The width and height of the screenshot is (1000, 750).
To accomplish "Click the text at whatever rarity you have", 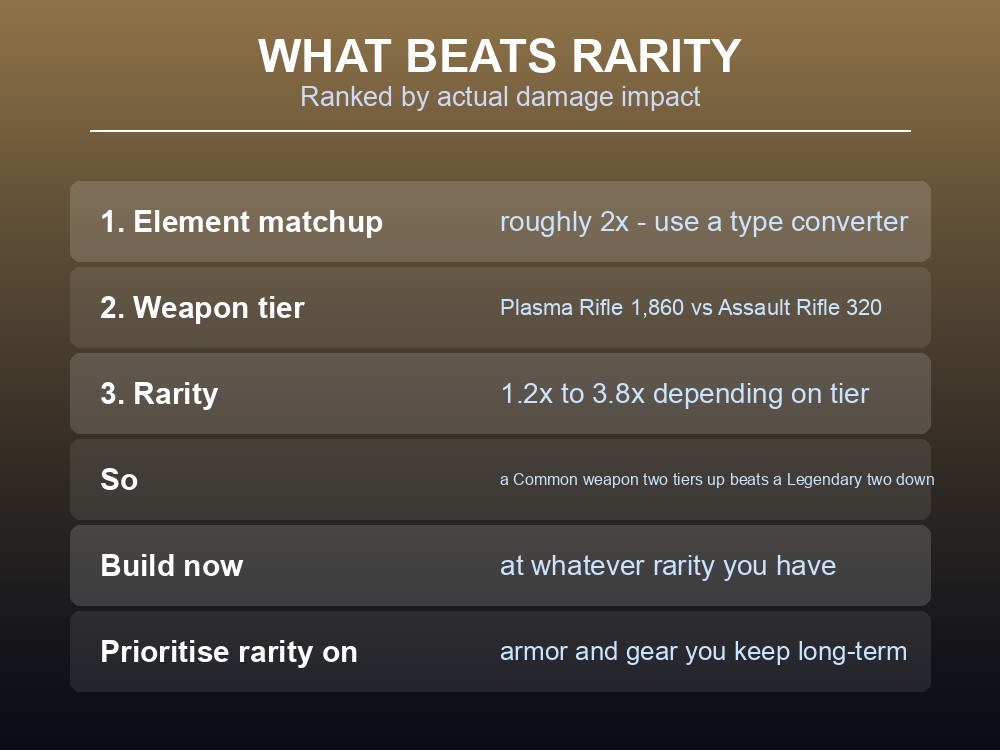I will pyautogui.click(x=668, y=566).
